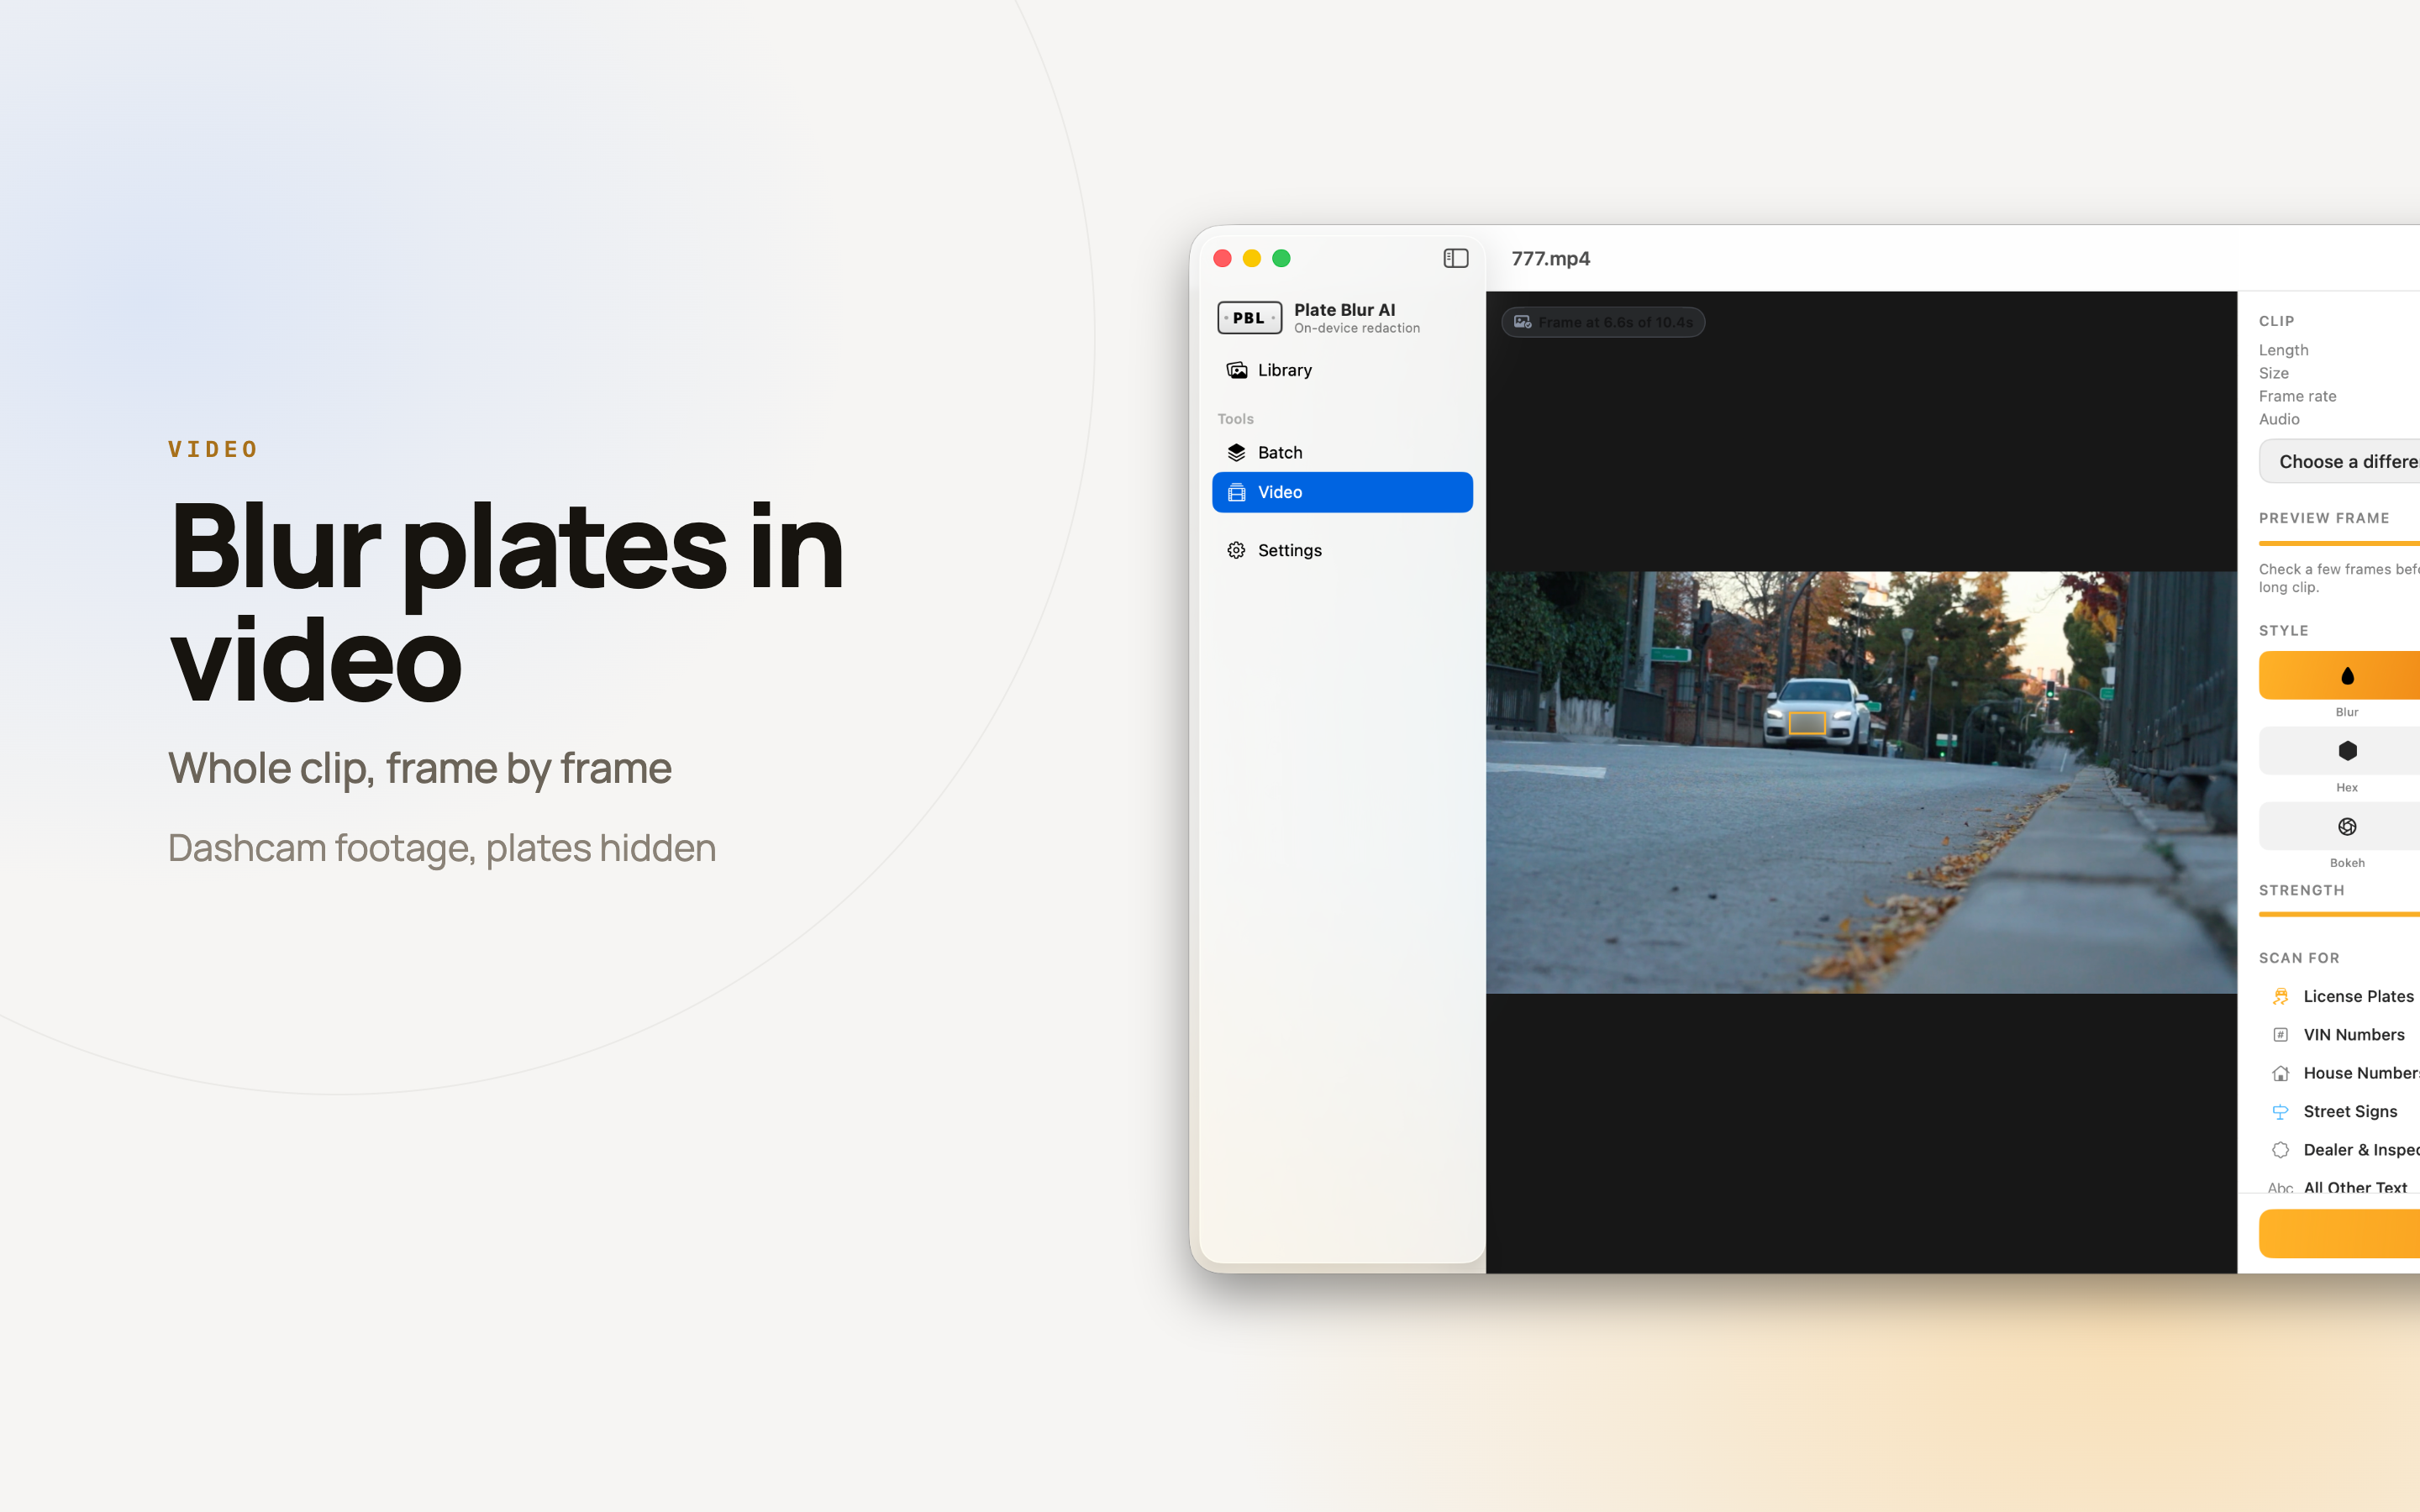The width and height of the screenshot is (2420, 1512).
Task: Click the orange action button at panel bottom
Action: tap(2339, 1233)
